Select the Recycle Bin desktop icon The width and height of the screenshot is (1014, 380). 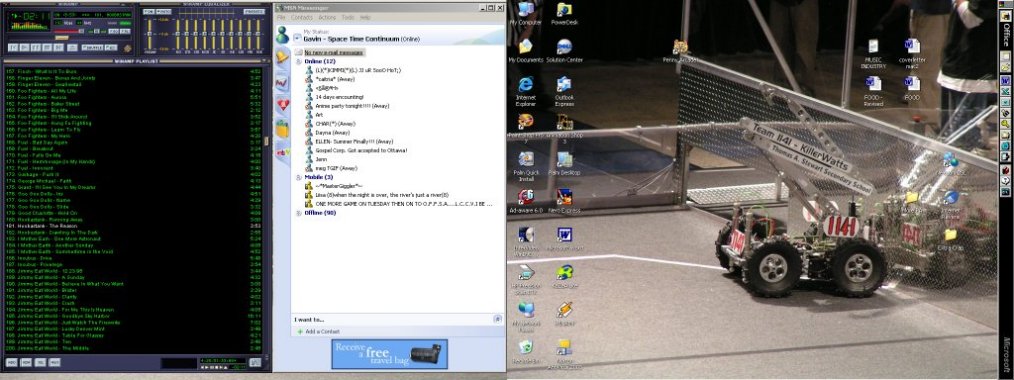tap(525, 352)
